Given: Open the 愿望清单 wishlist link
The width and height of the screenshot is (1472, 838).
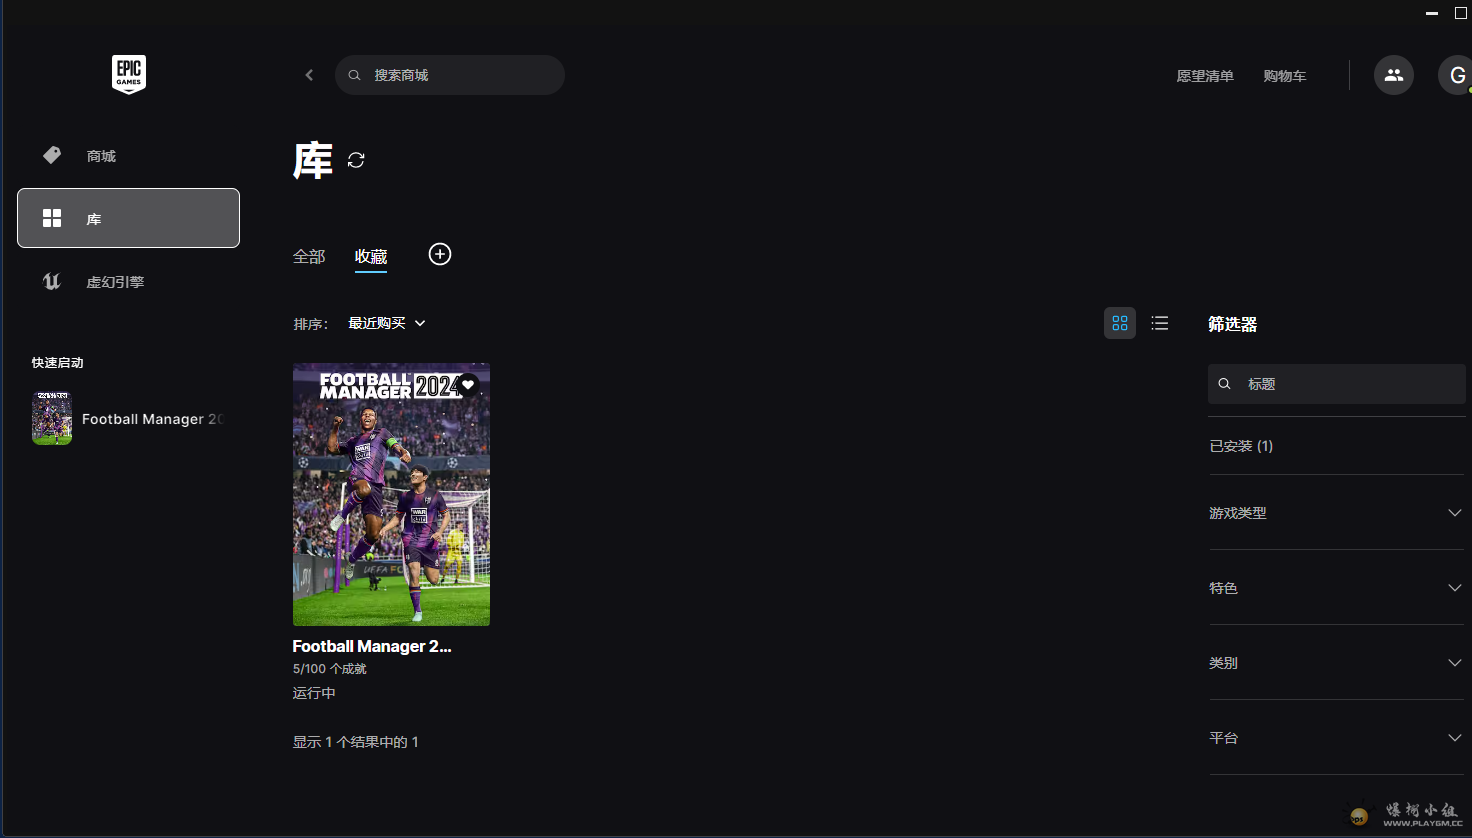Looking at the screenshot, I should (x=1205, y=76).
